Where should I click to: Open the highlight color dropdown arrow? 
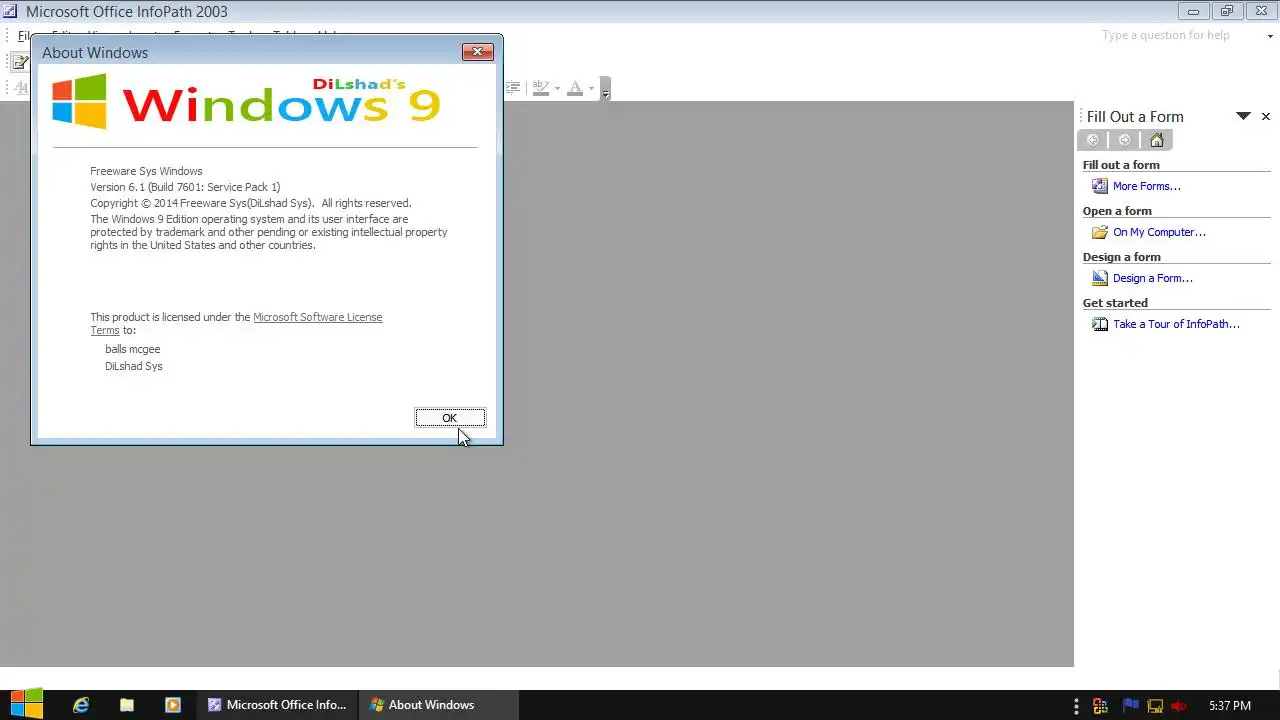(557, 88)
